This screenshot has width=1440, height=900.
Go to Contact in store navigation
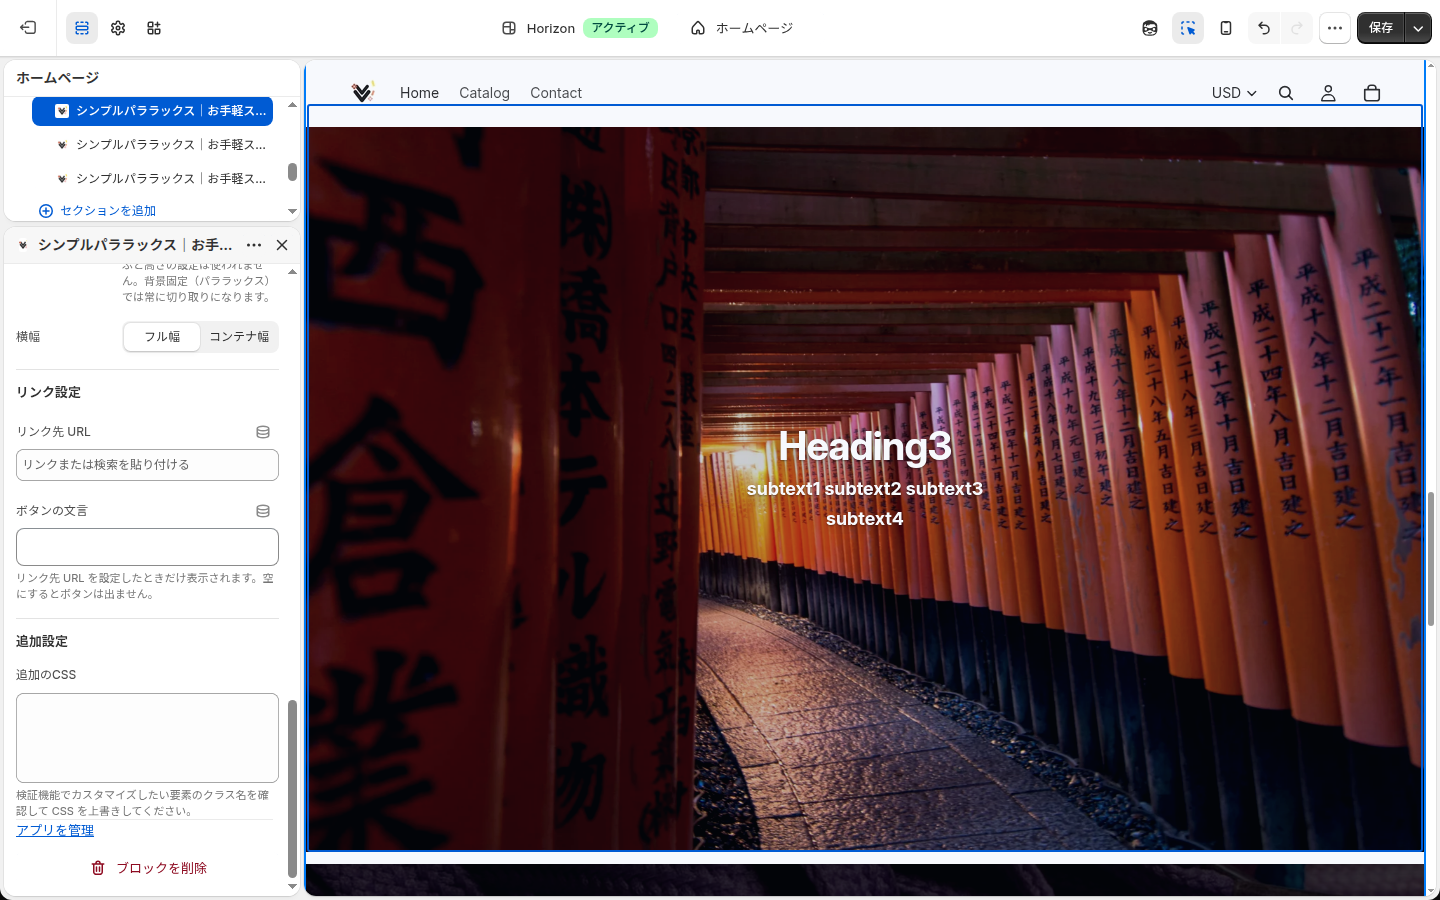click(x=556, y=93)
